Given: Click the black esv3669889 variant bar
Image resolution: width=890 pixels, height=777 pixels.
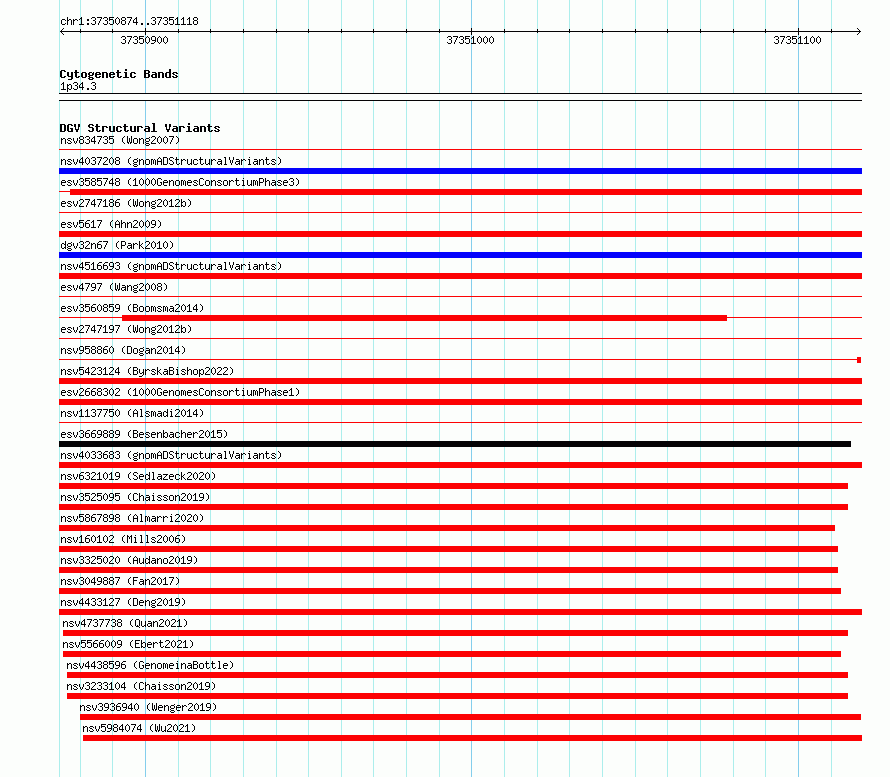Looking at the screenshot, I should point(455,444).
